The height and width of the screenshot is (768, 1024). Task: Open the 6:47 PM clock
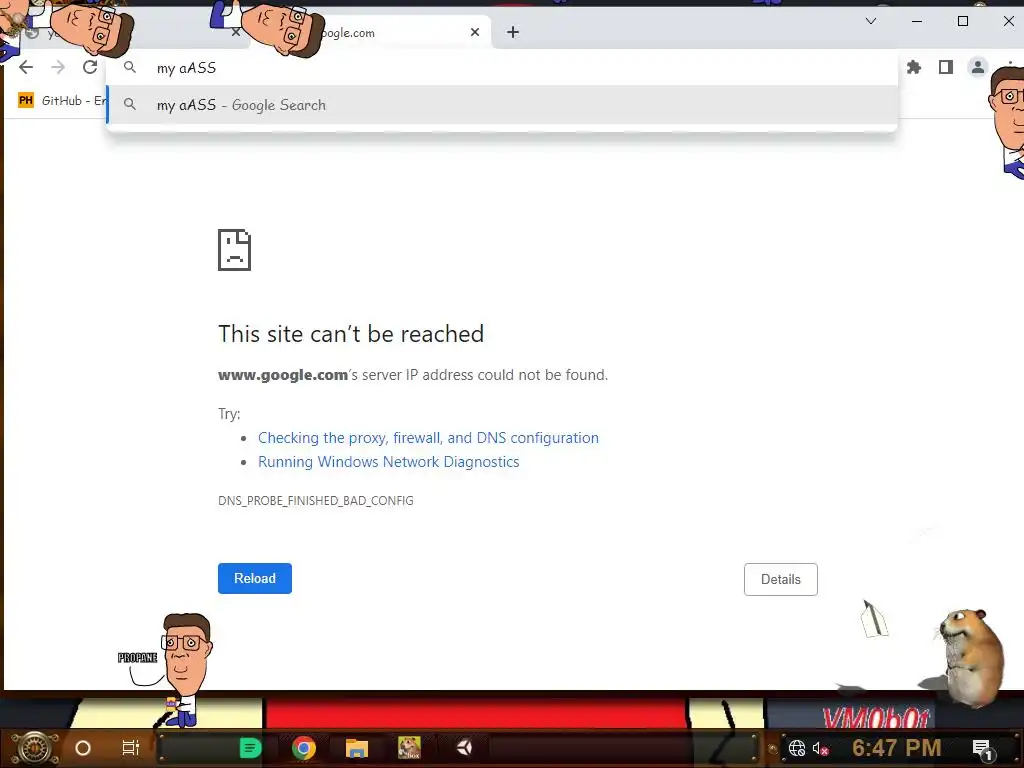[x=896, y=748]
